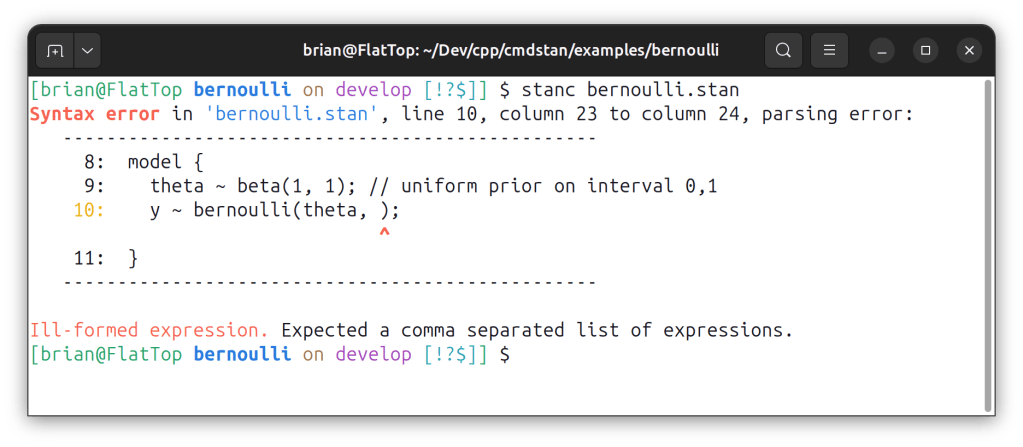Click 'develop' branch name in the last prompt
Image resolution: width=1023 pixels, height=447 pixels.
373,354
